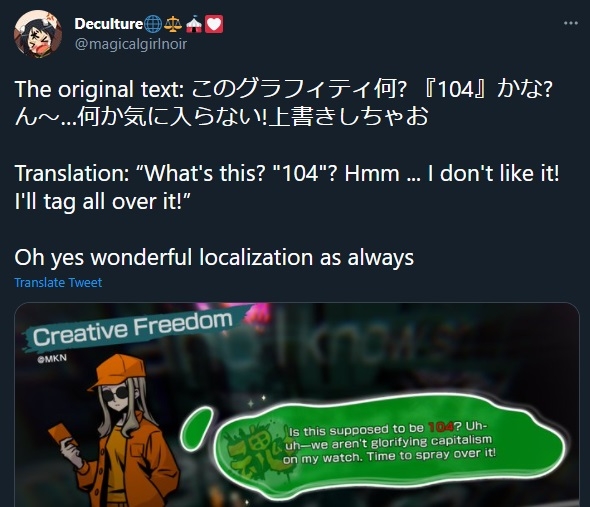Click the Deculture profile avatar
Viewport: 590px width, 507px height.
coord(38,34)
